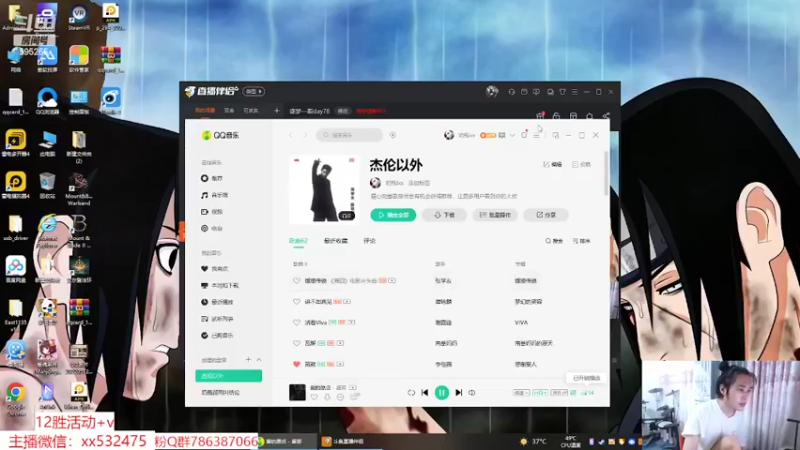Play the MV of 讲不出再见
Image resolution: width=800 pixels, height=450 pixels.
pyautogui.click(x=347, y=302)
